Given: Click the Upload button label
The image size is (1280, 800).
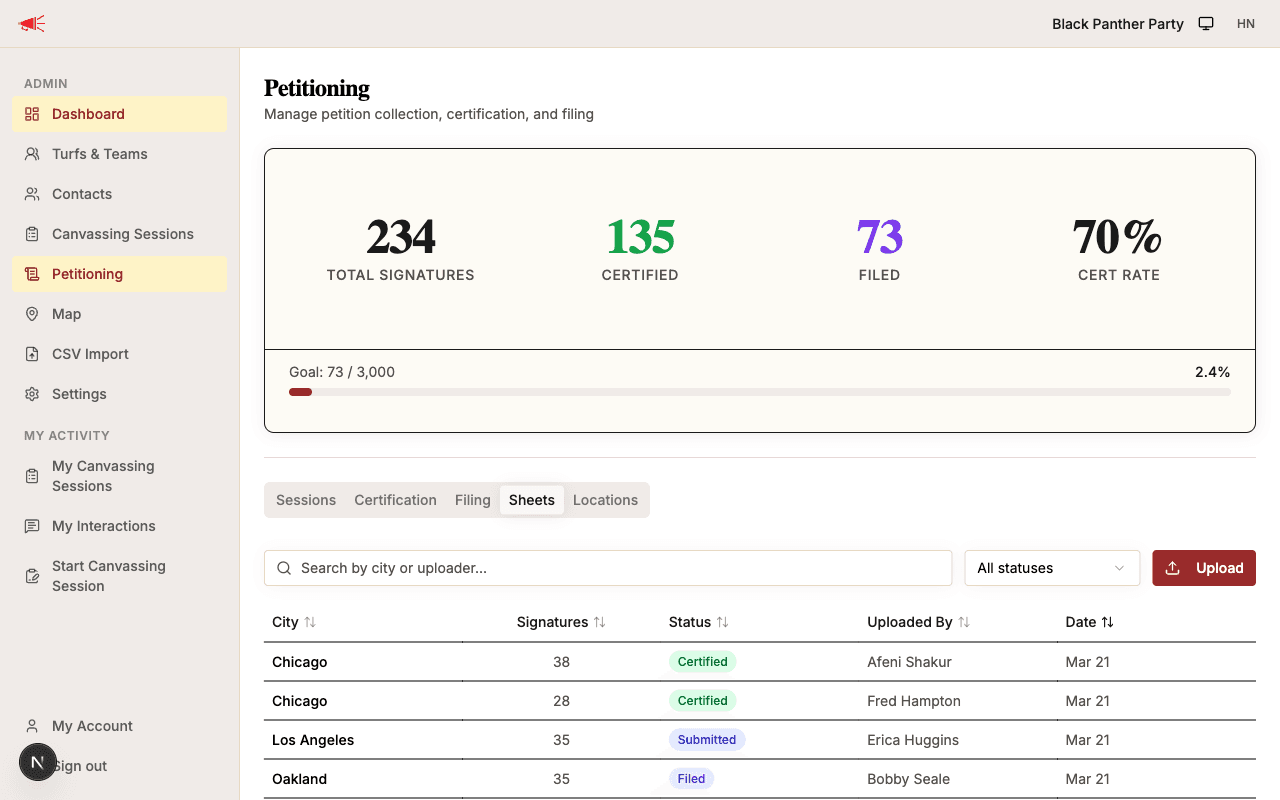Looking at the screenshot, I should pos(1220,568).
